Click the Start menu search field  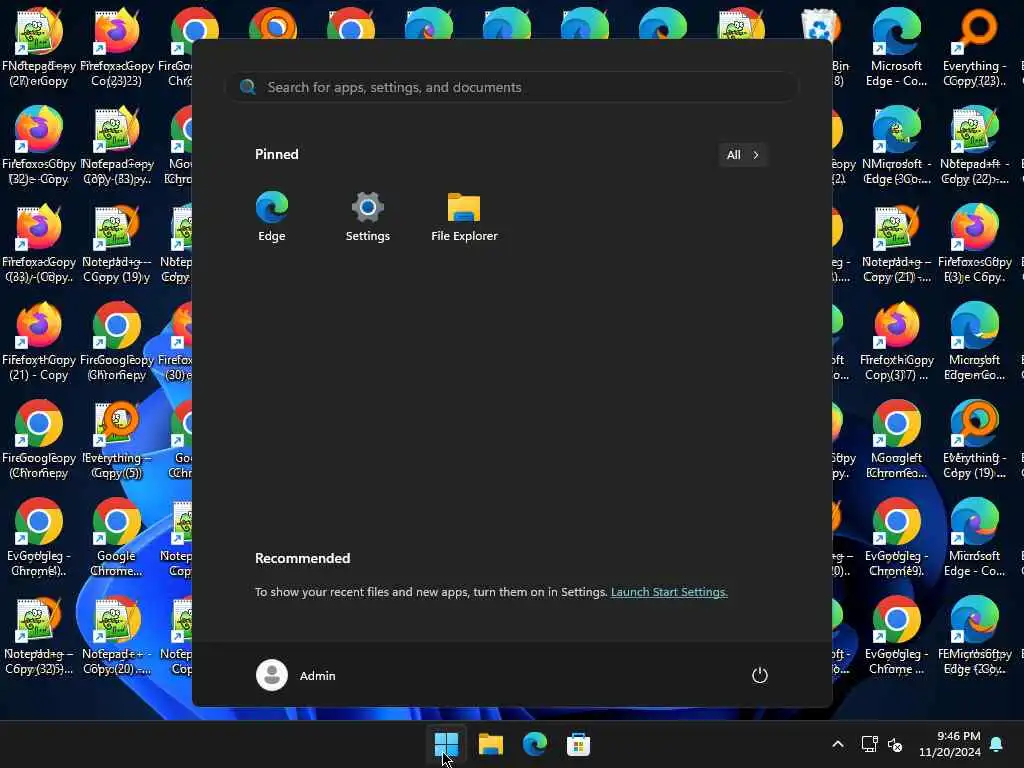[511, 87]
